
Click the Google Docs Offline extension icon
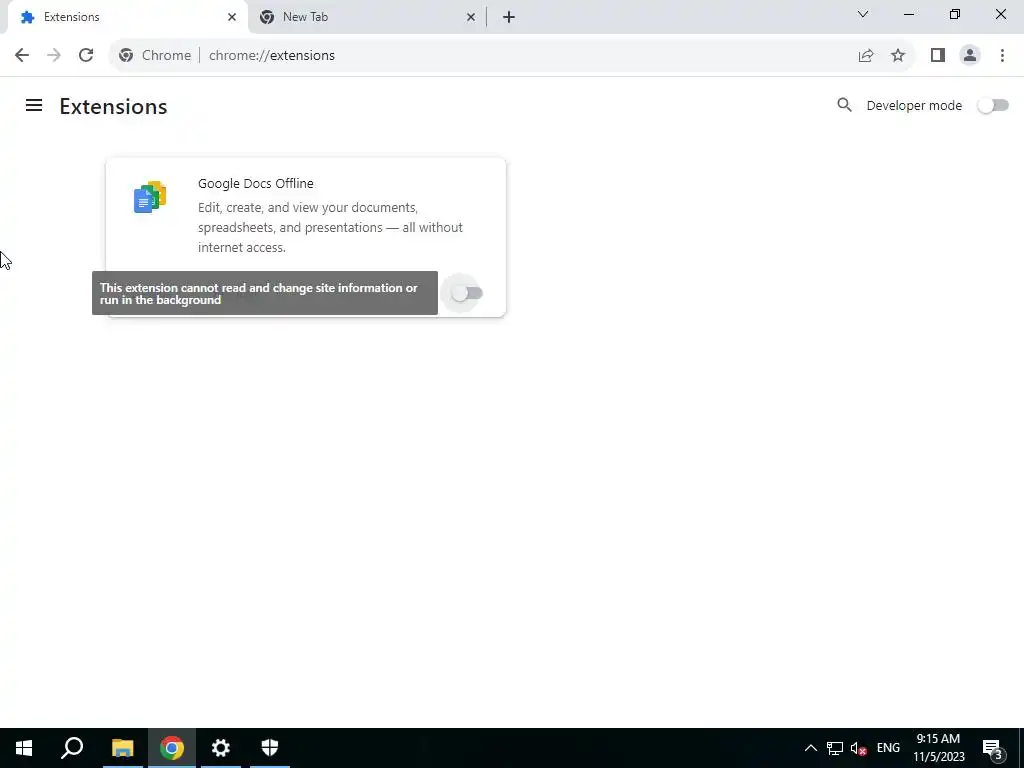[x=150, y=197]
